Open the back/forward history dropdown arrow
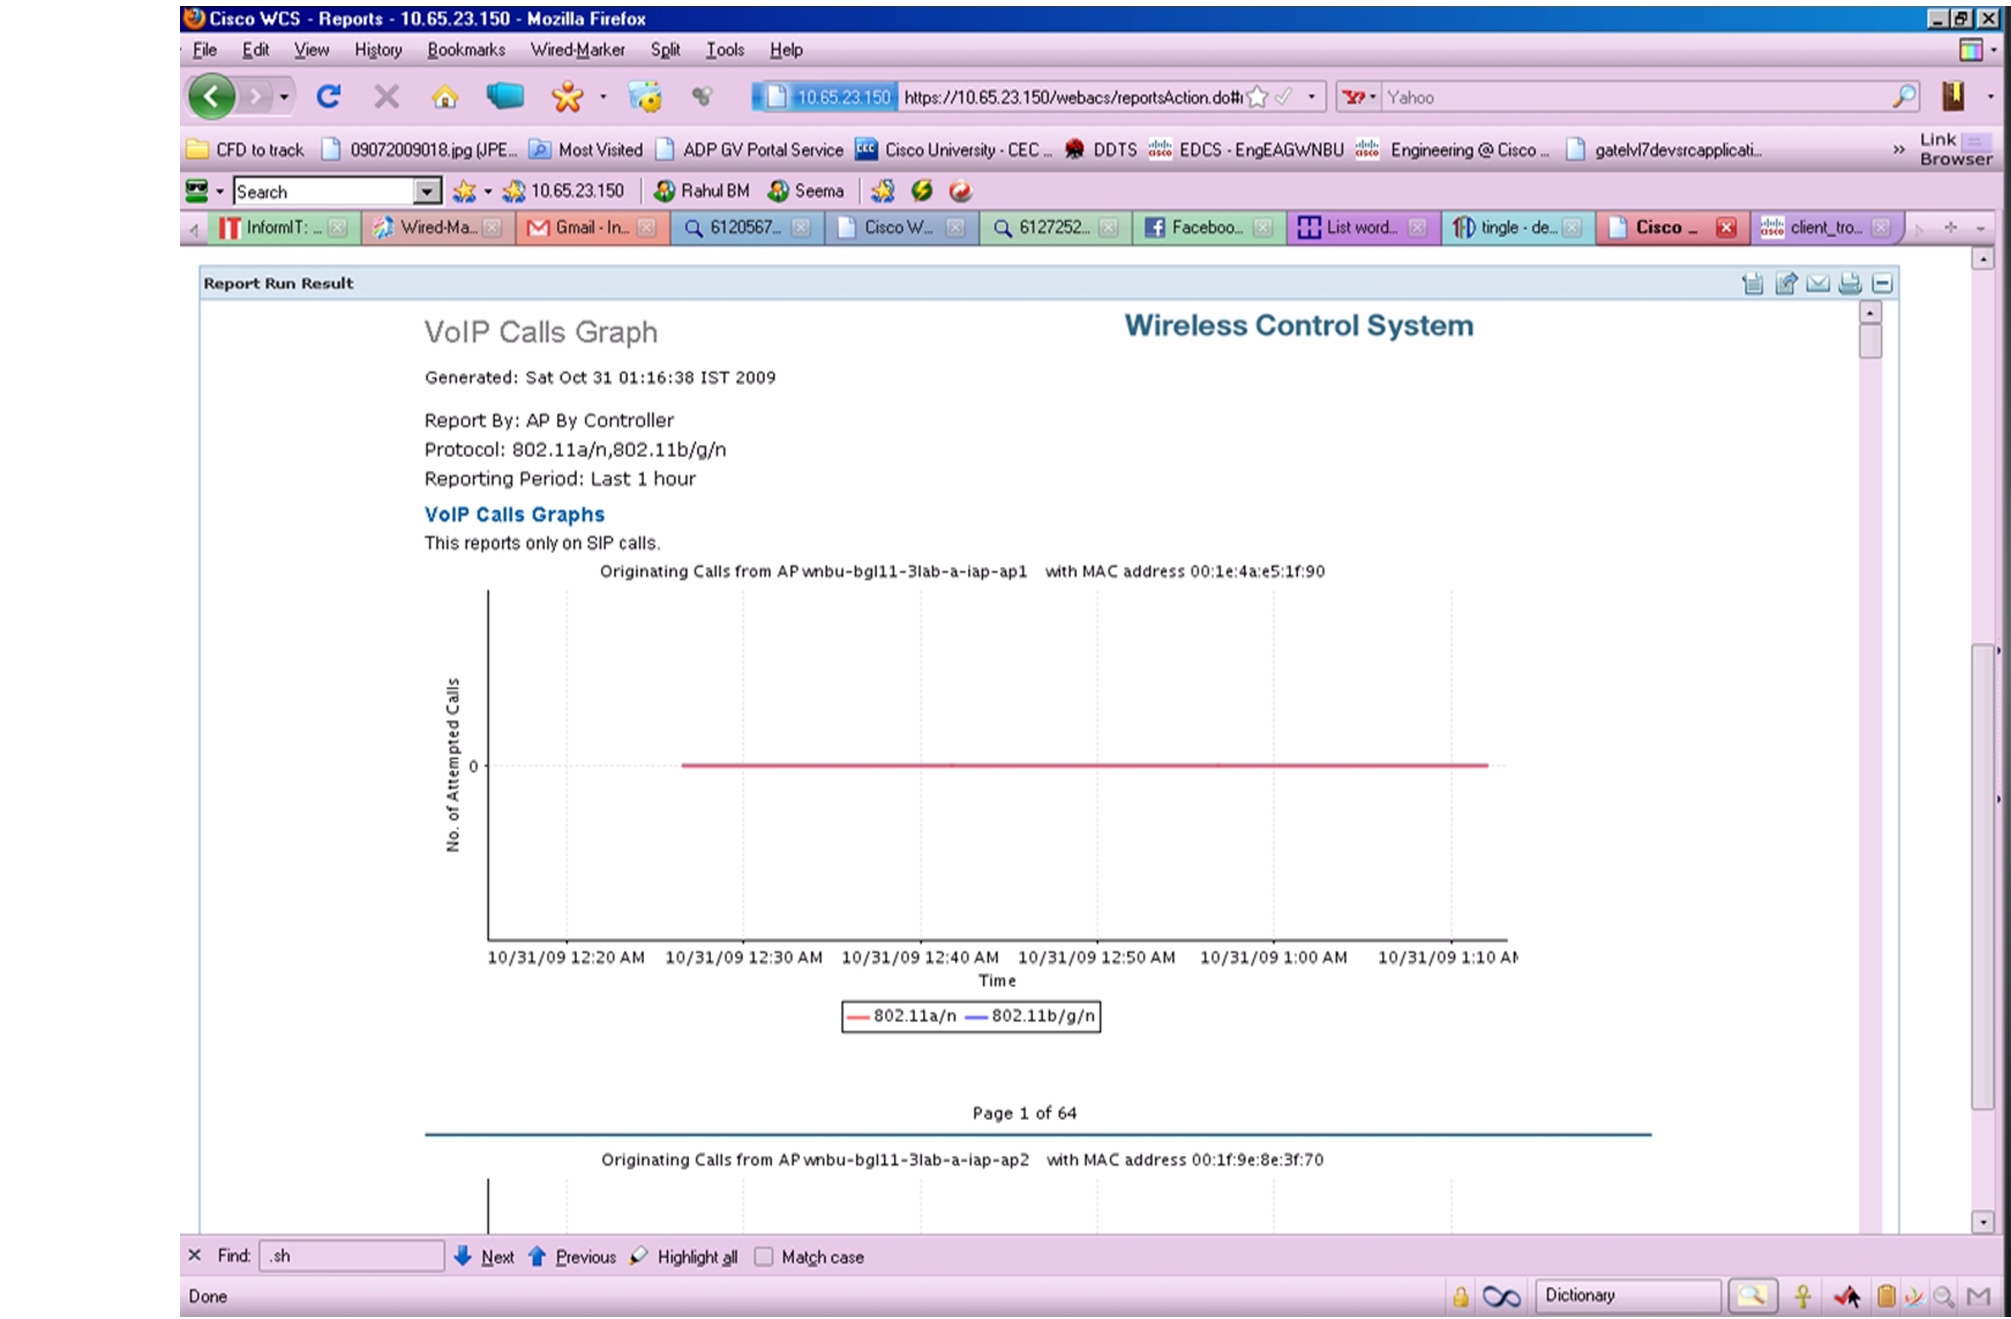2011x1319 pixels. (284, 97)
